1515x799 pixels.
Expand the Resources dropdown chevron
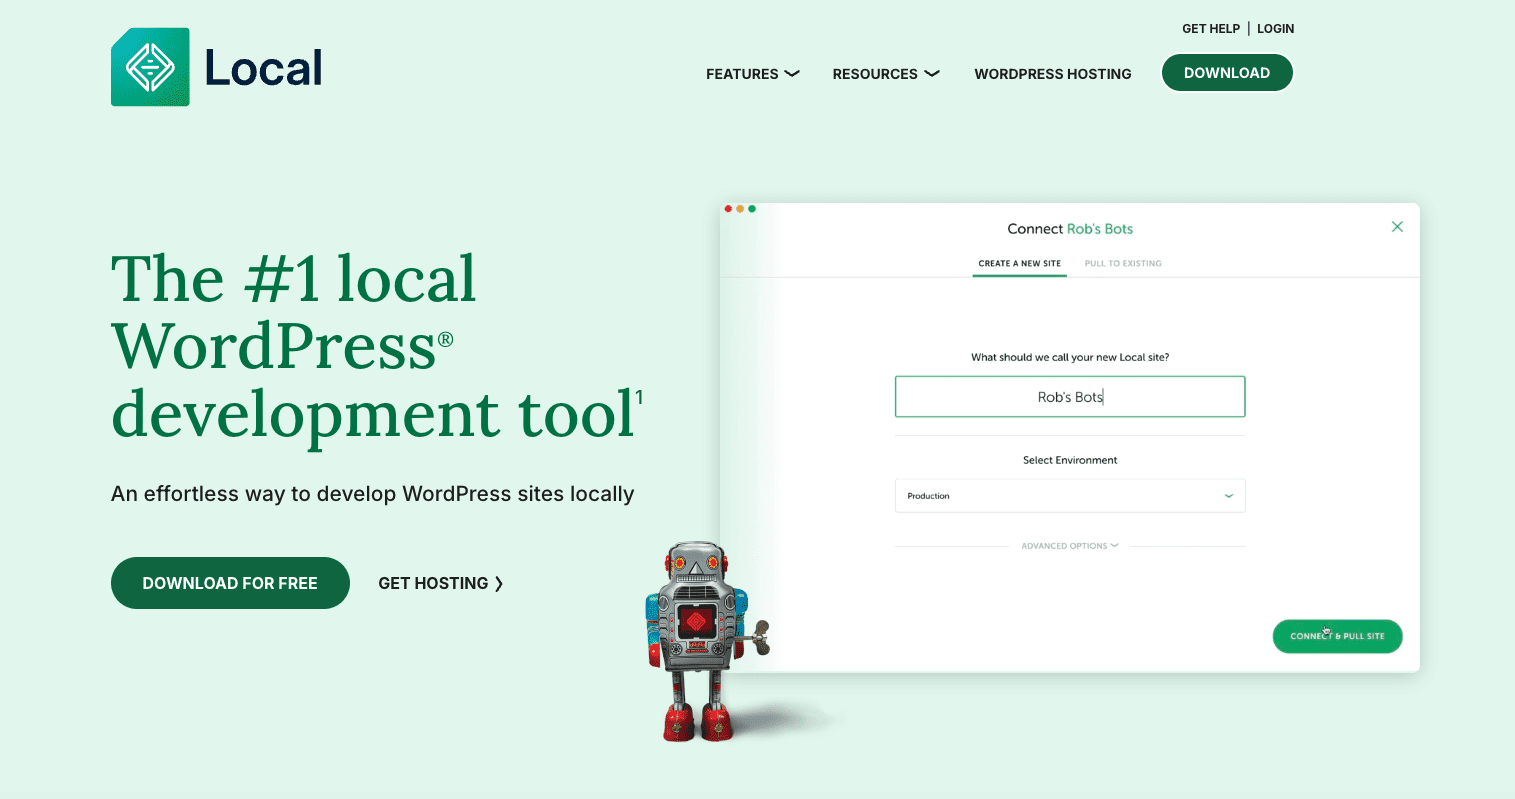932,73
